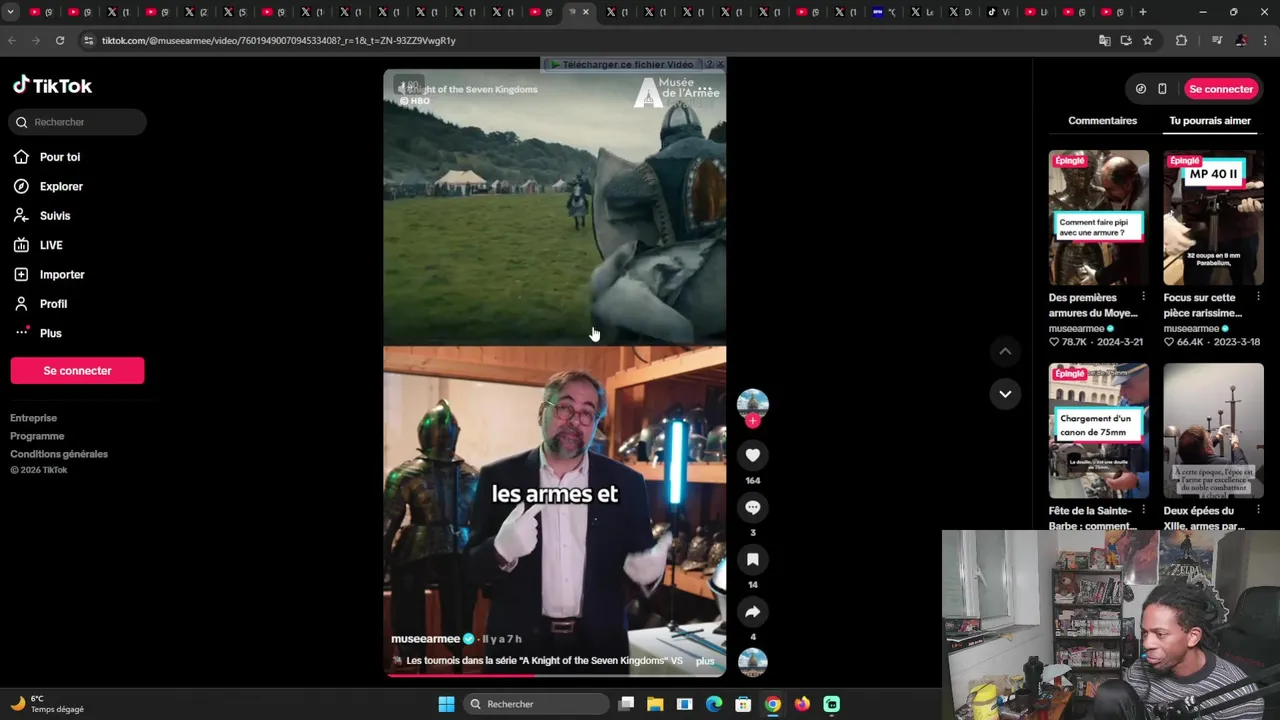Click museearmee under Des premières armures
This screenshot has height=720, width=1280.
[x=1076, y=328]
